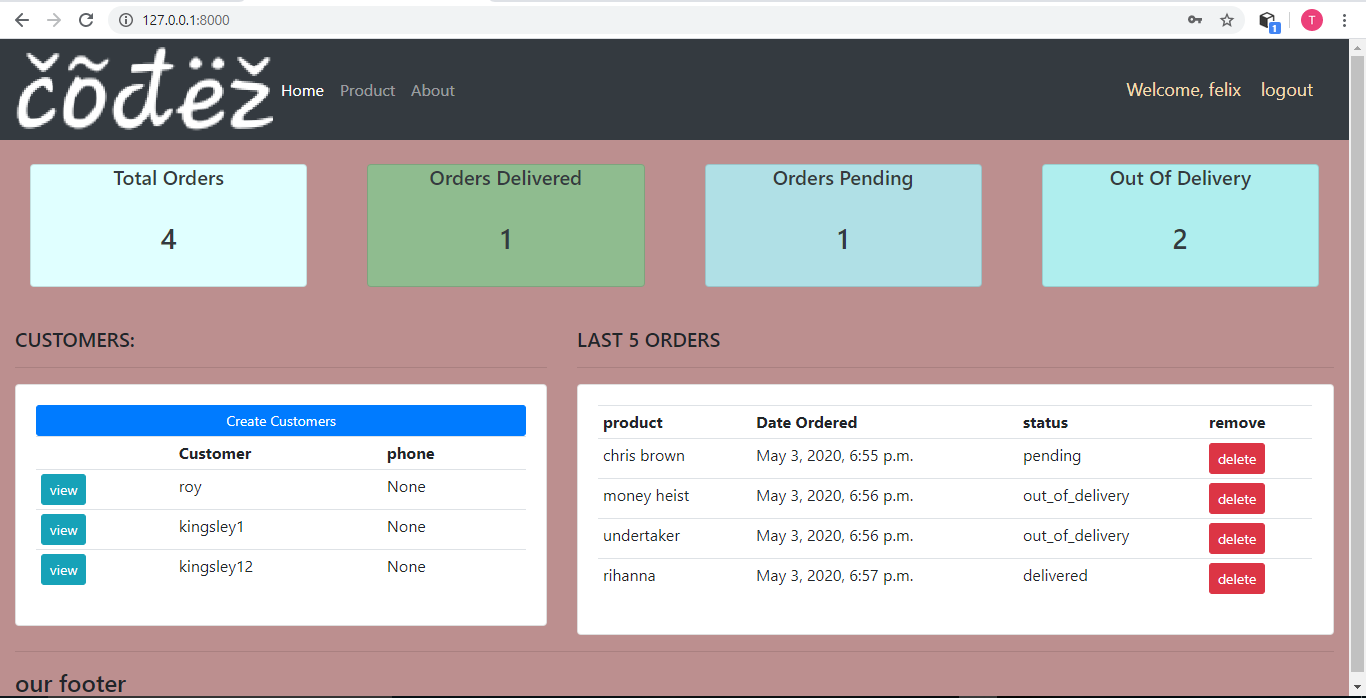Bookmark the page using the star icon
Screen dimensions: 1366x698
[x=1227, y=19]
